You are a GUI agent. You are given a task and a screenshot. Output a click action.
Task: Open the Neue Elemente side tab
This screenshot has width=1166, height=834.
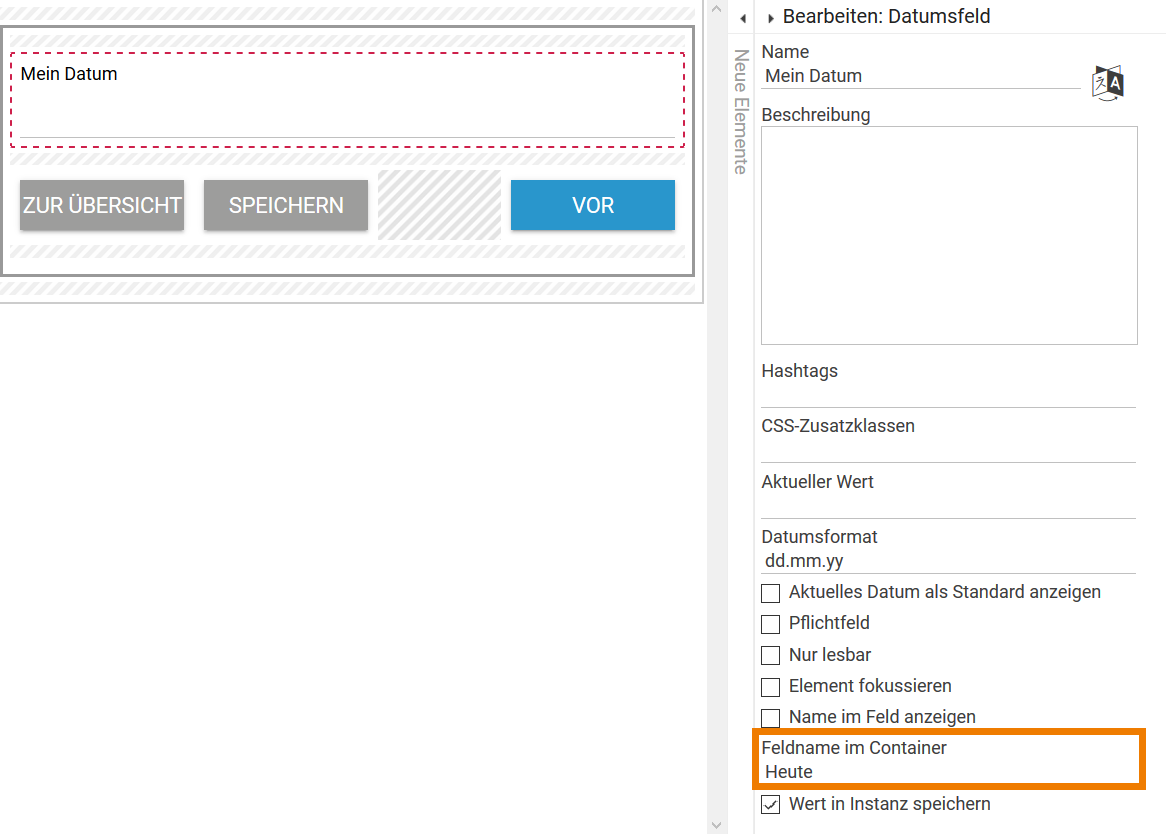[741, 112]
